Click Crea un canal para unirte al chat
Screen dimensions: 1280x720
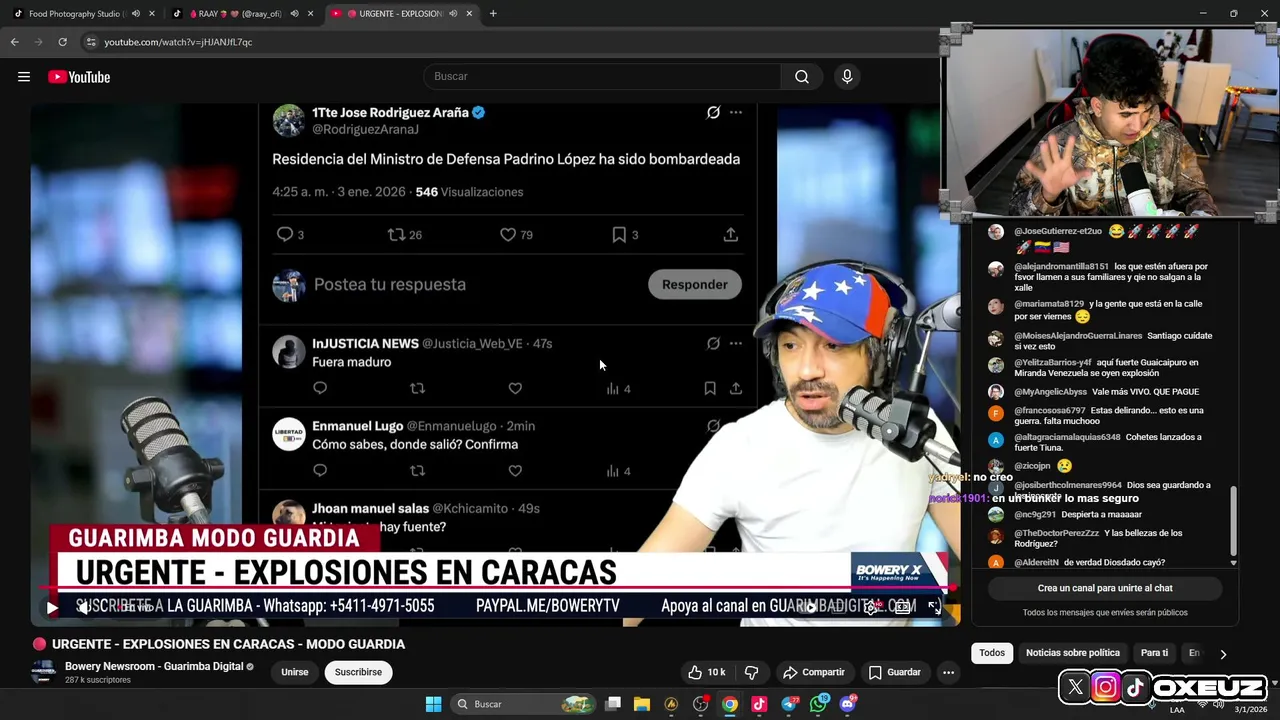tap(1105, 589)
